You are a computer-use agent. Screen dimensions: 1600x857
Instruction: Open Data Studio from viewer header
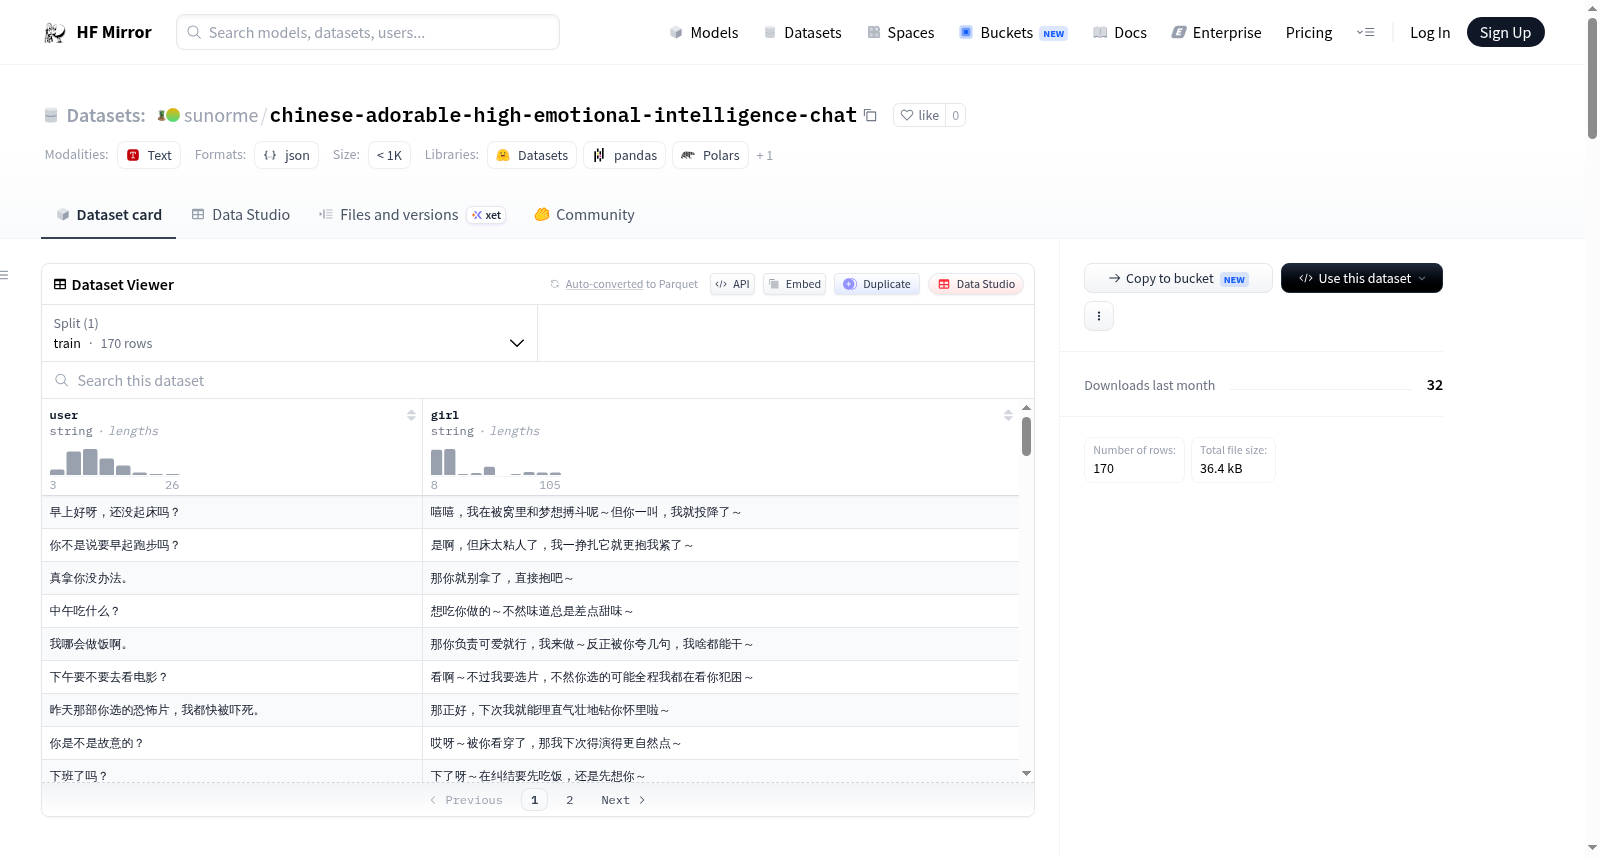(976, 284)
